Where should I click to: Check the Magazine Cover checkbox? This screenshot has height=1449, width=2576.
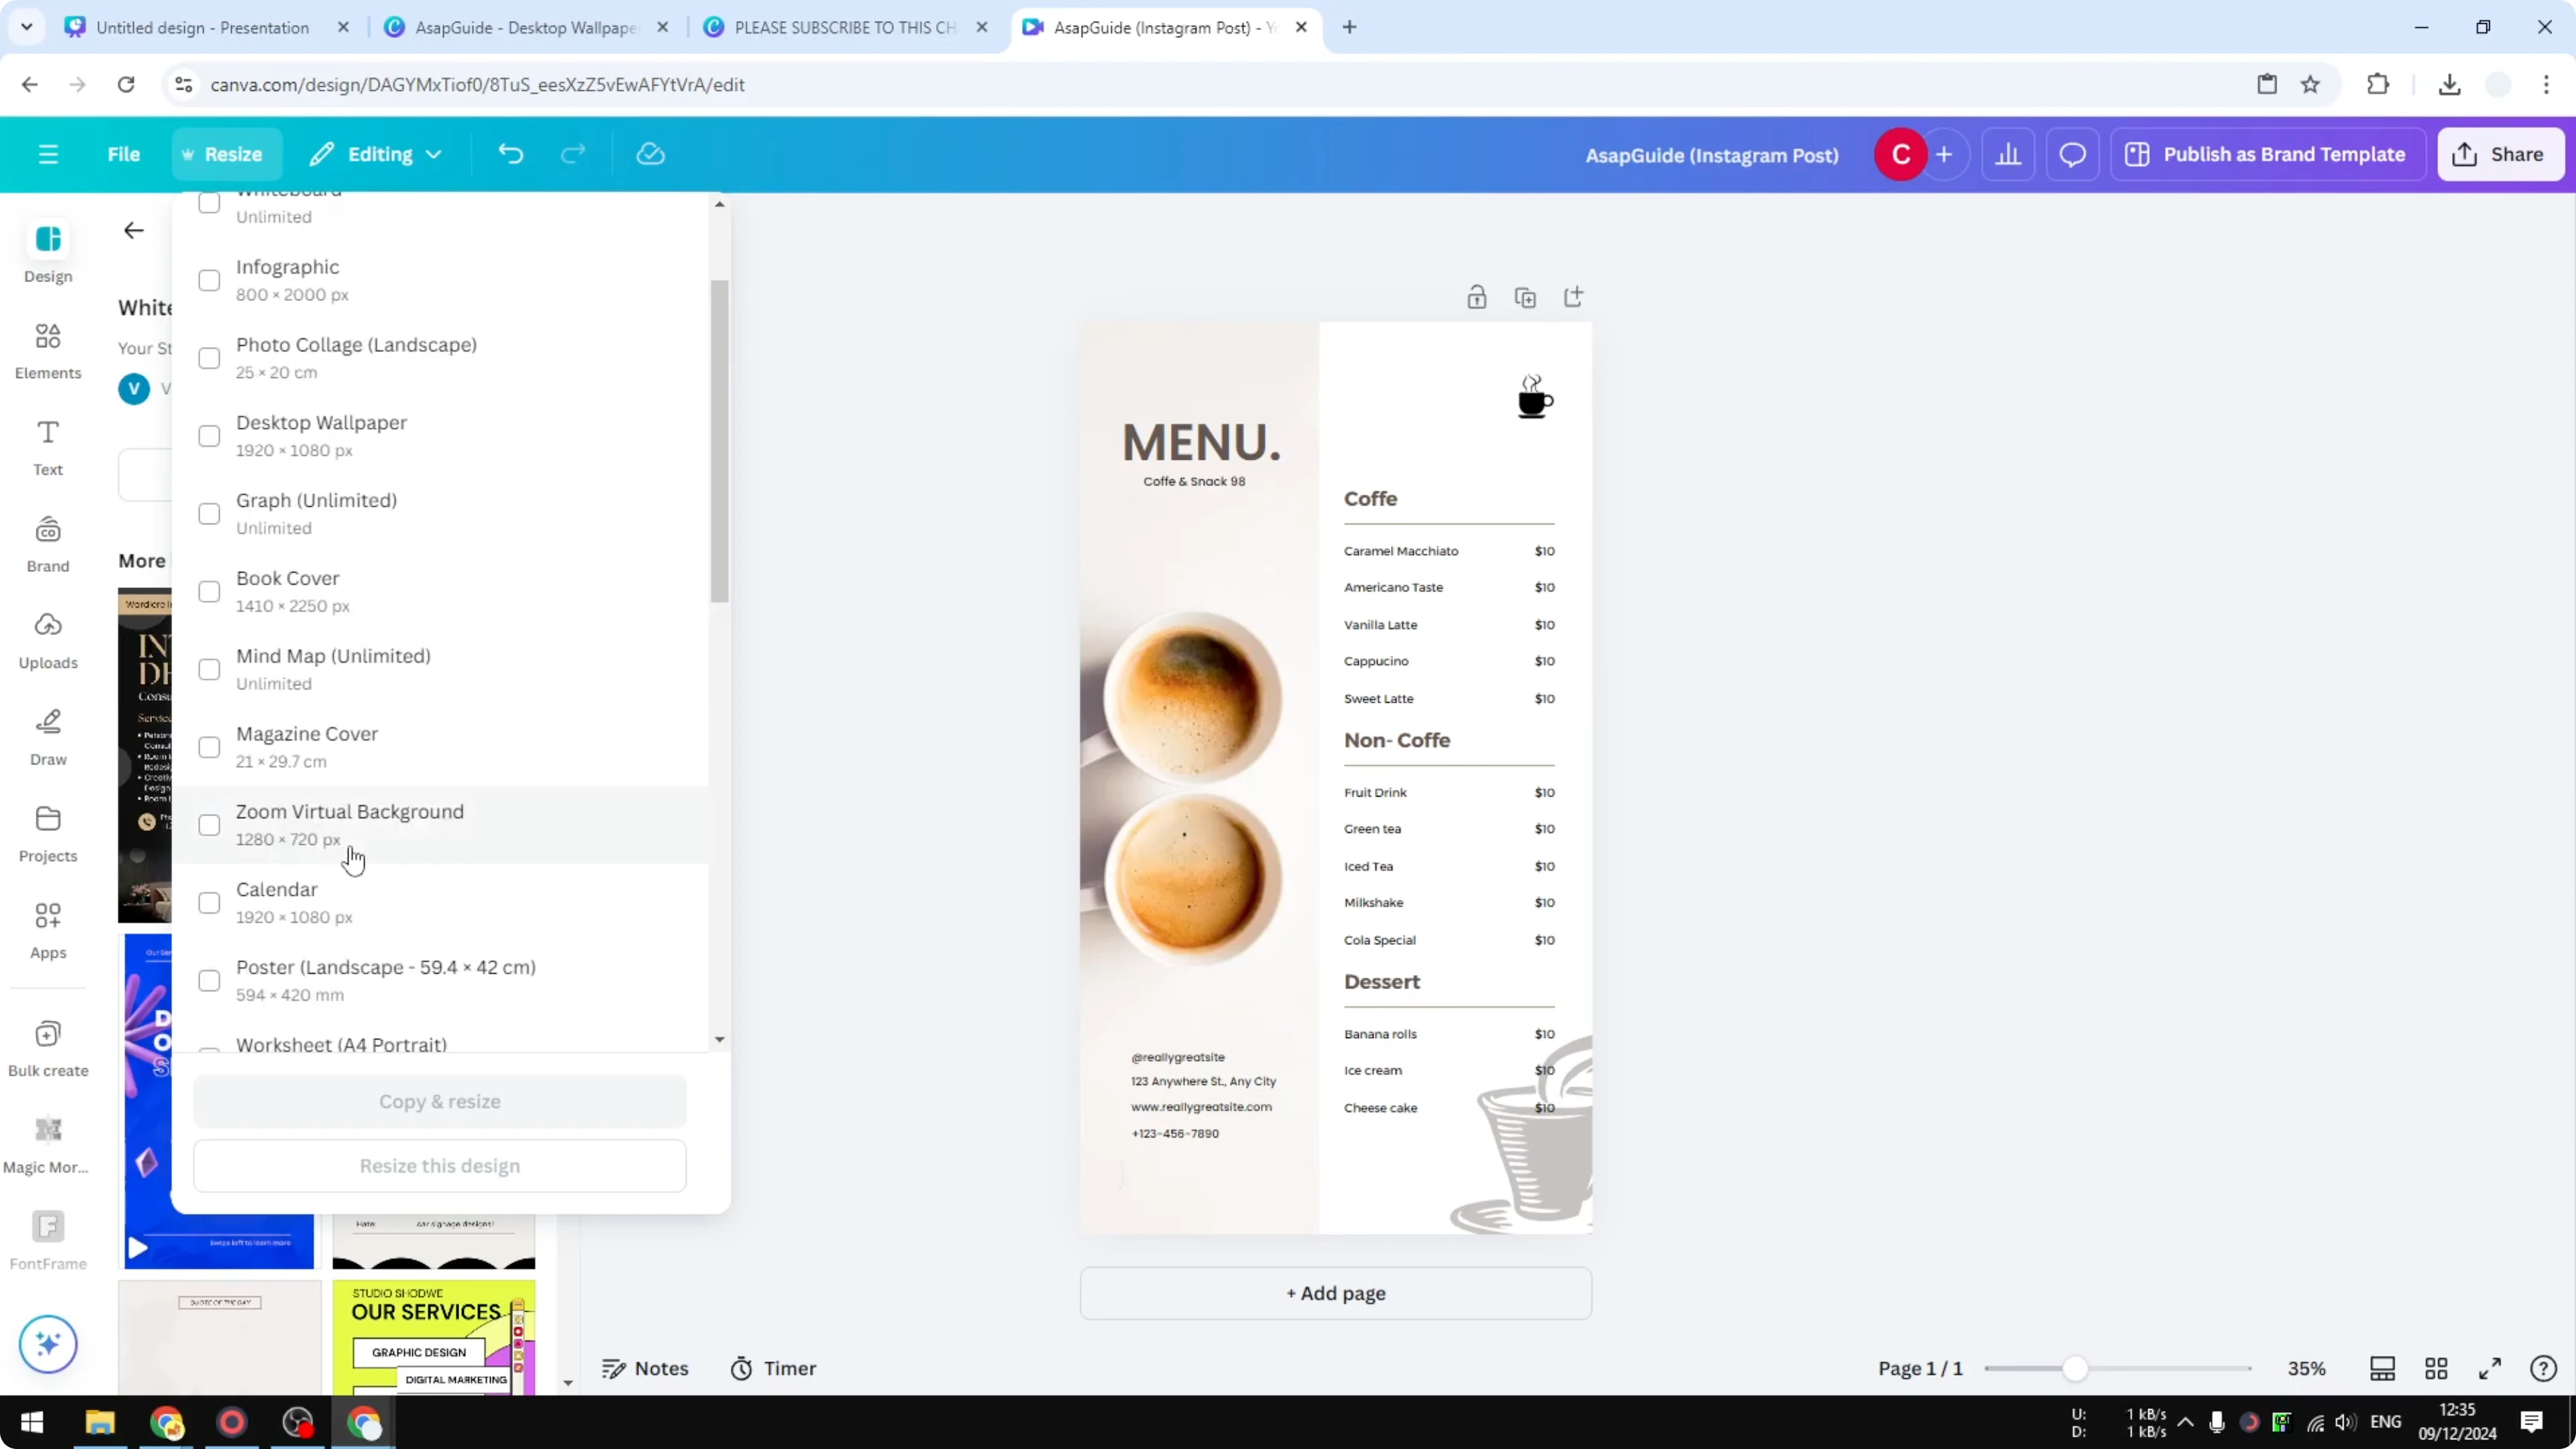click(209, 747)
